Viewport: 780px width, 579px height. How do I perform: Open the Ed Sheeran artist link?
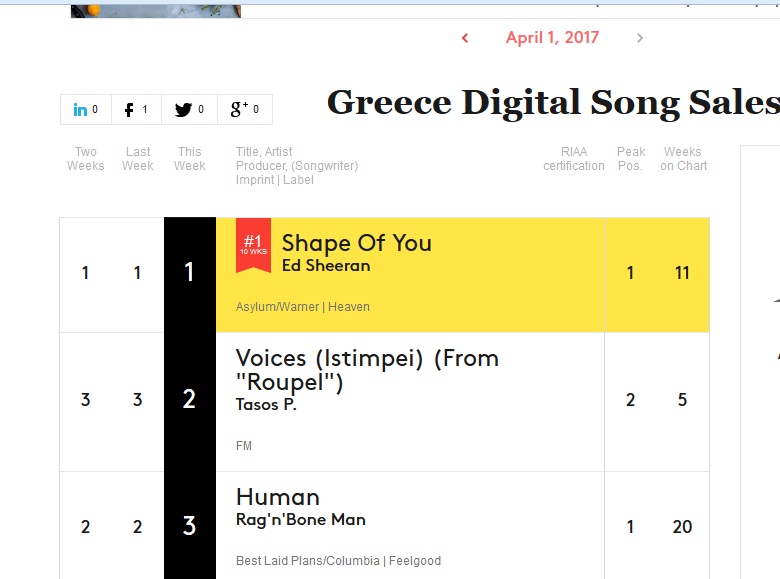pyautogui.click(x=326, y=266)
